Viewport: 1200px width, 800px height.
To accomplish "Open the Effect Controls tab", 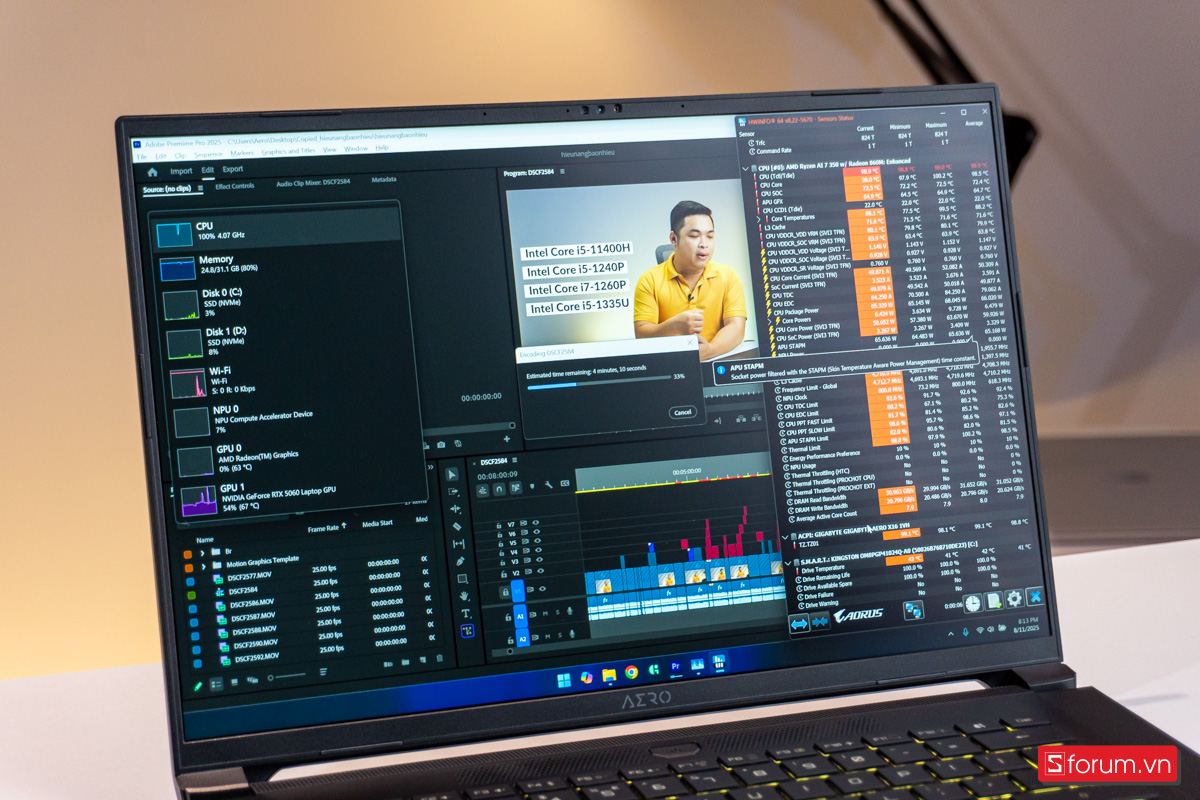I will (x=235, y=185).
